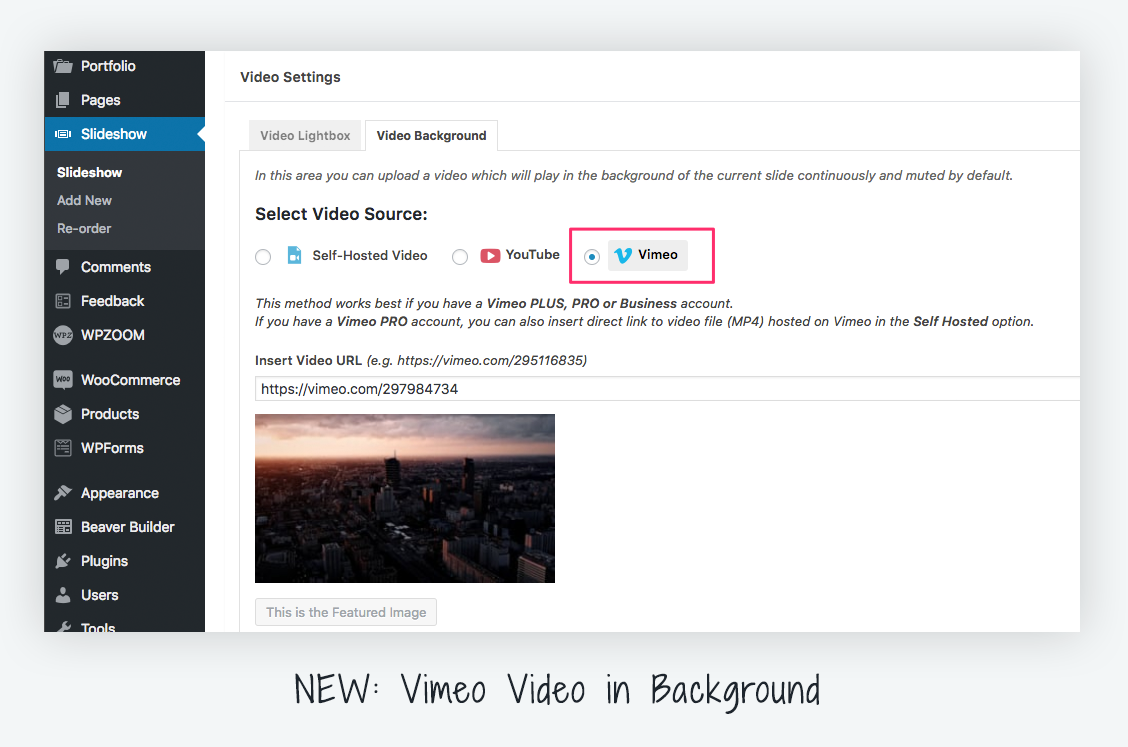This screenshot has height=747, width=1128.
Task: Open the Plugins menu
Action: [124, 561]
